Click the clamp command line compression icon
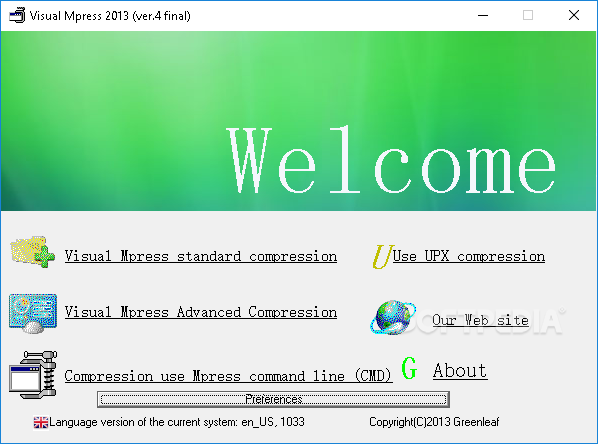This screenshot has width=598, height=444. point(33,375)
